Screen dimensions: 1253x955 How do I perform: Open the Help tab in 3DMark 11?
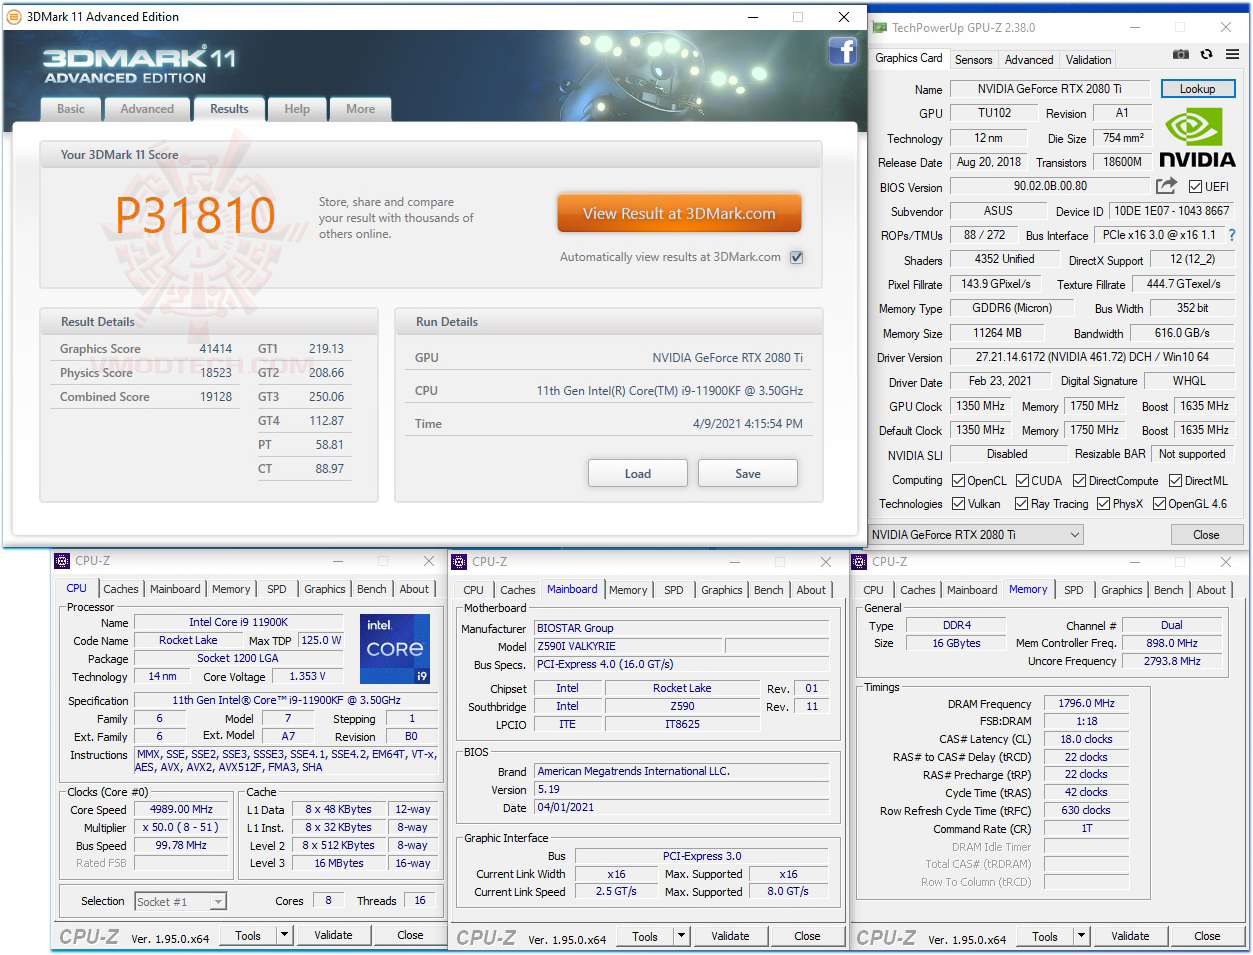[x=297, y=109]
